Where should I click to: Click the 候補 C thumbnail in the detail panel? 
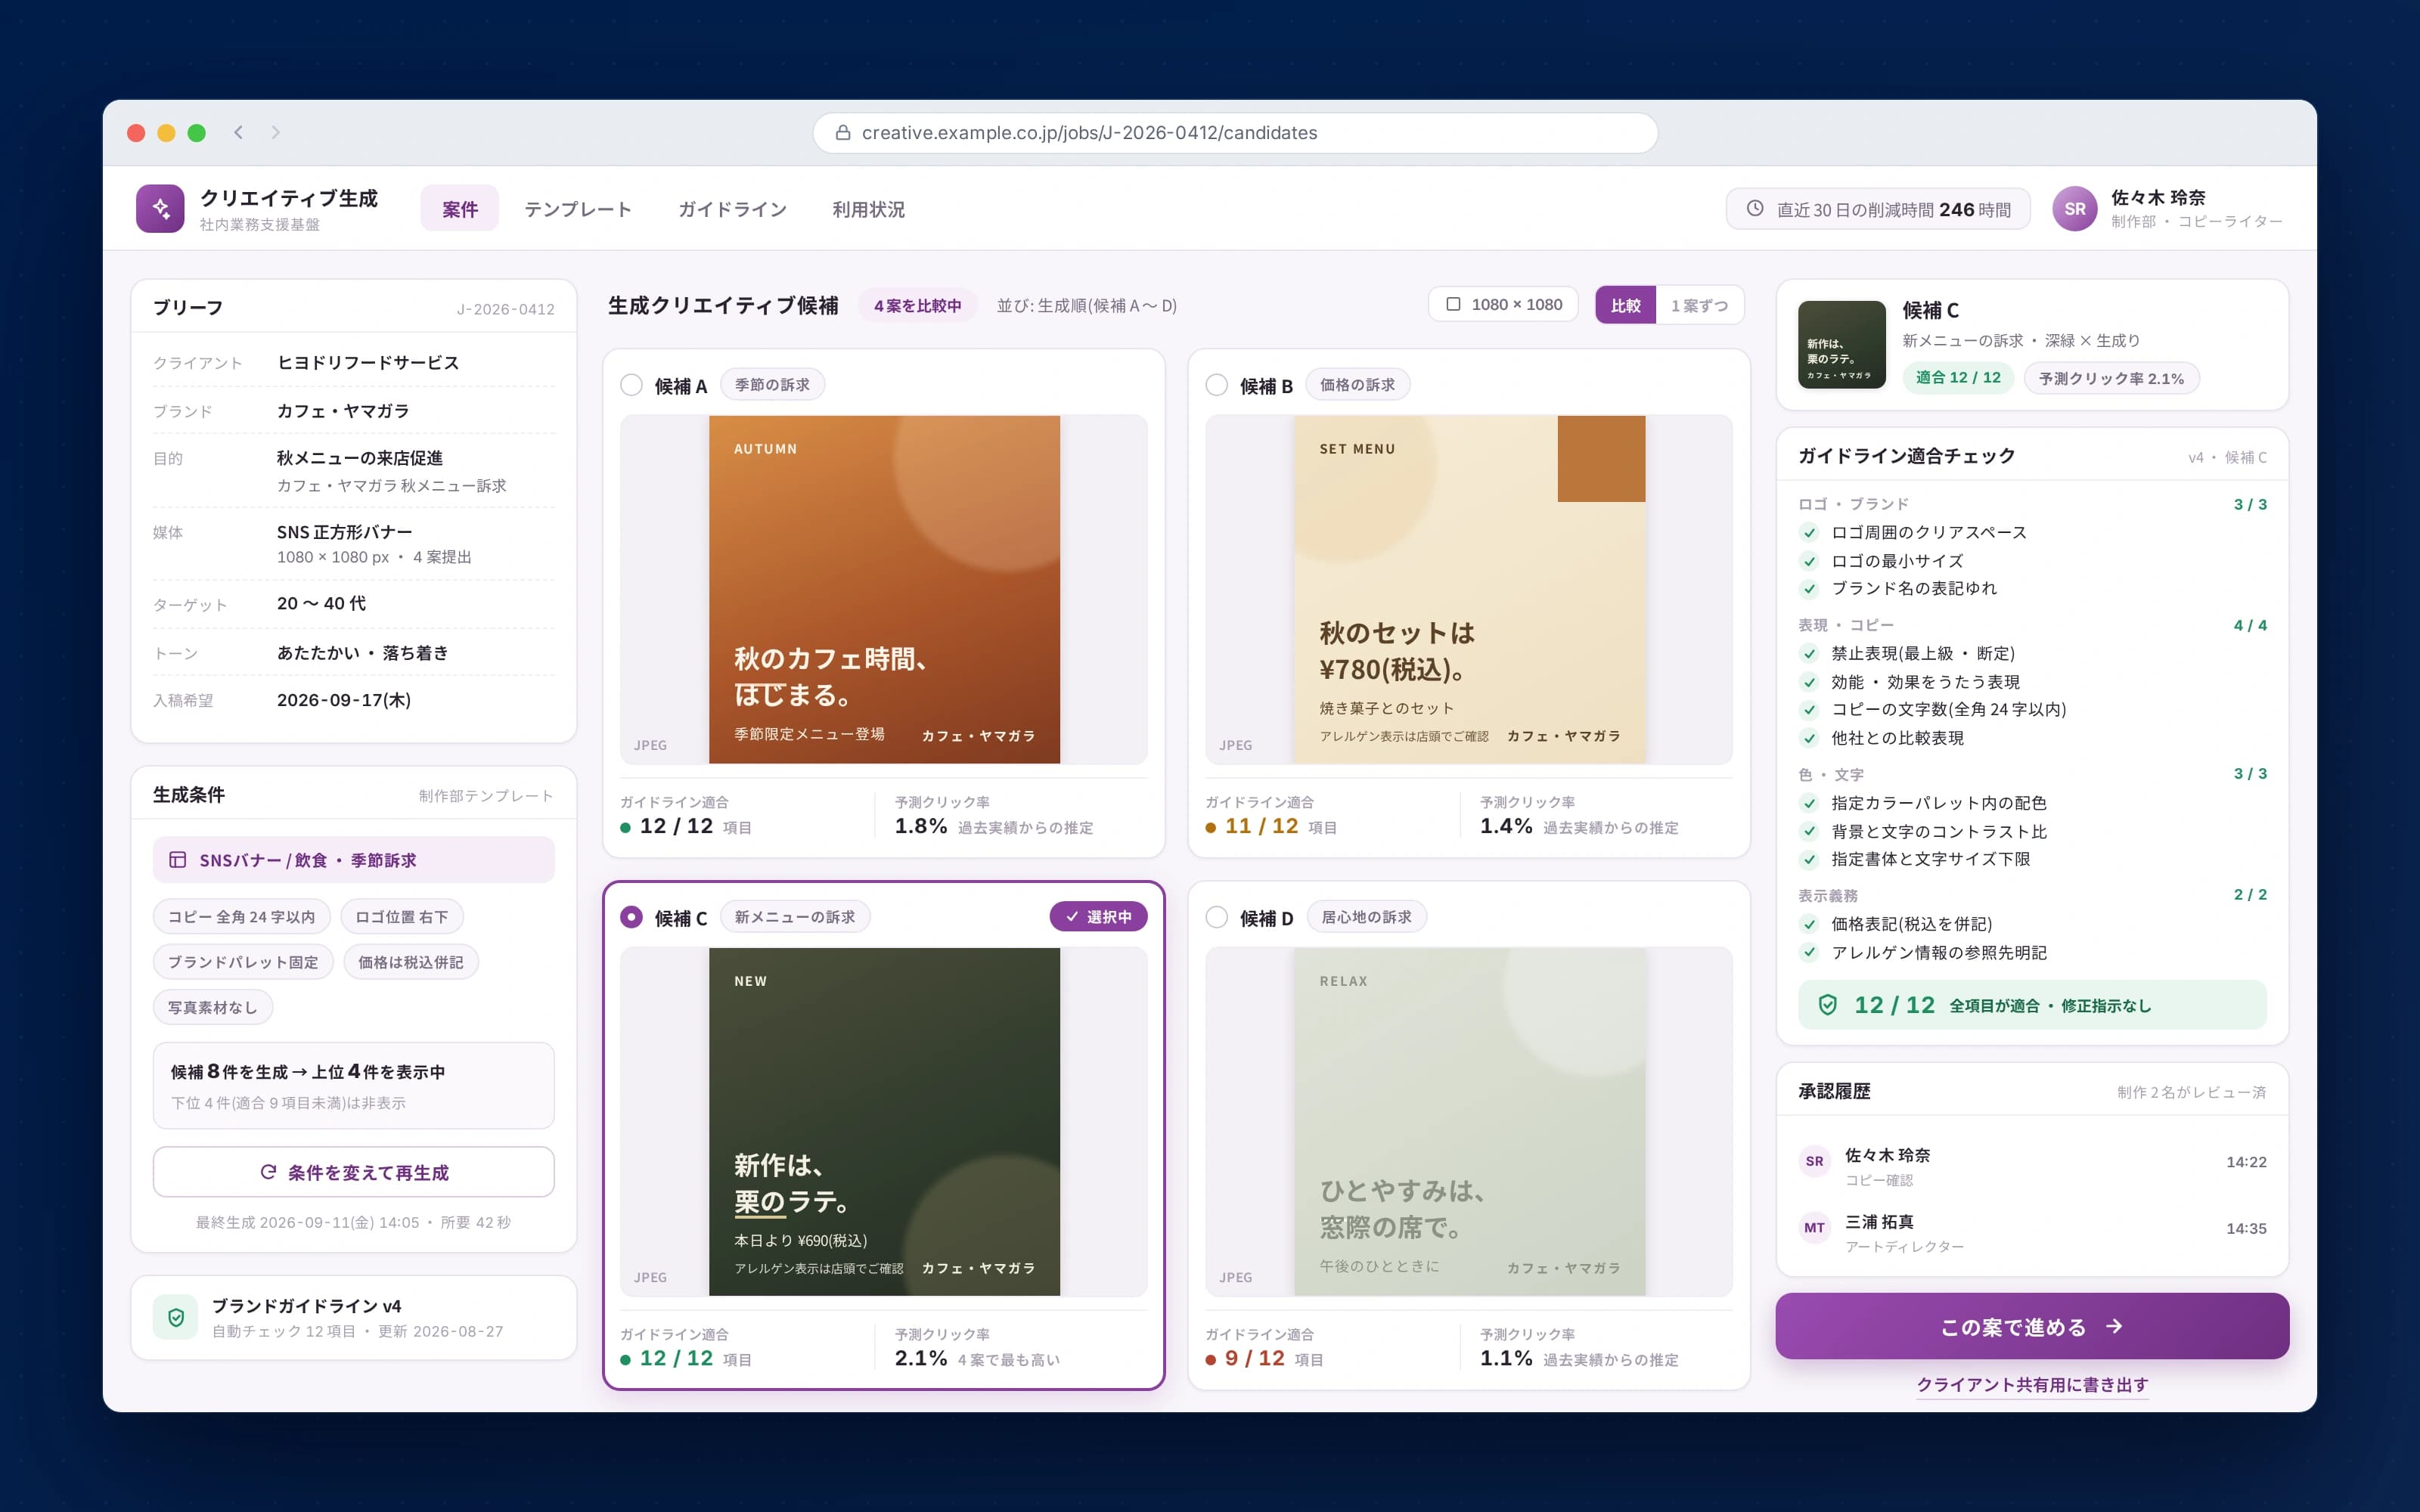pos(1841,345)
